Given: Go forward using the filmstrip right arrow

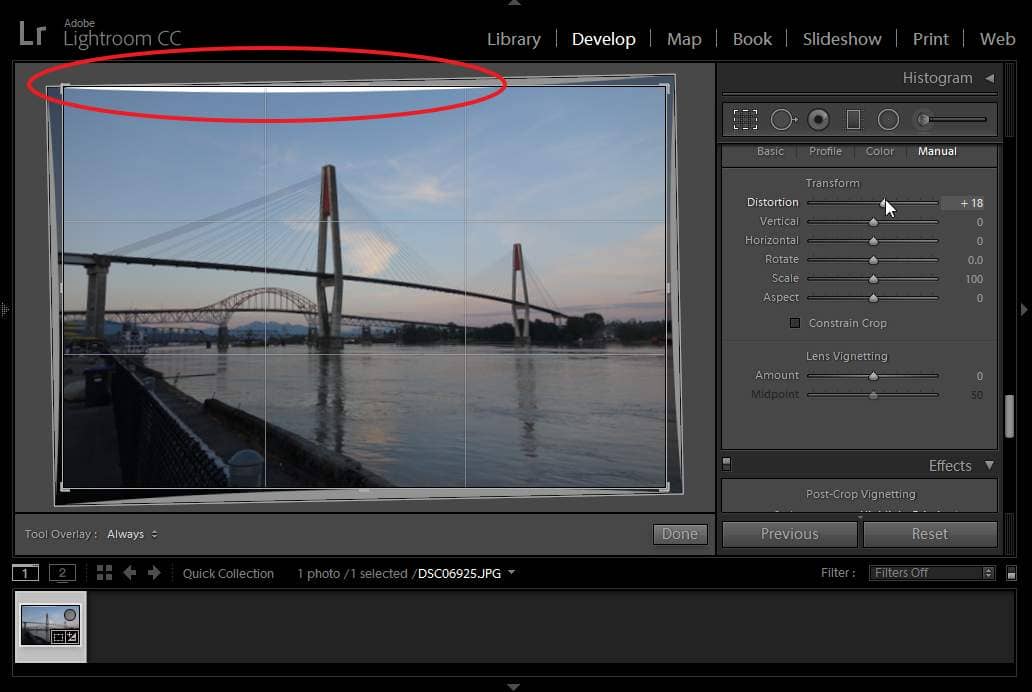Looking at the screenshot, I should [154, 573].
